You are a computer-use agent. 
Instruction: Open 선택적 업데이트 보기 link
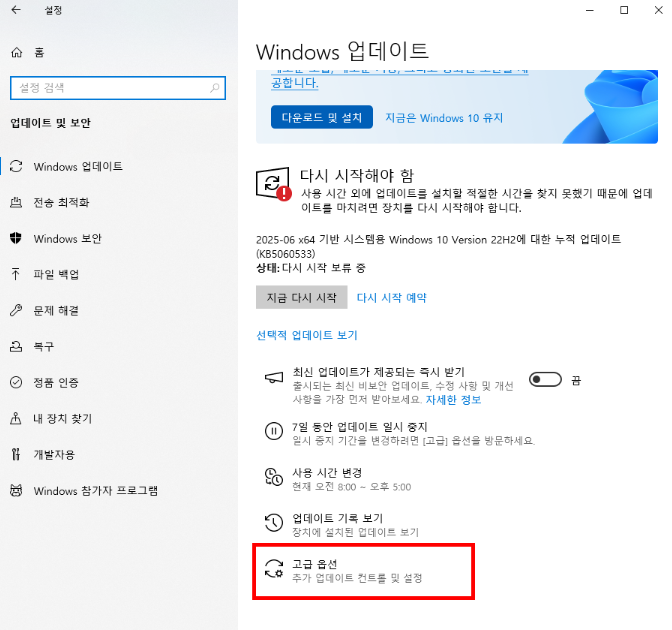[x=307, y=335]
